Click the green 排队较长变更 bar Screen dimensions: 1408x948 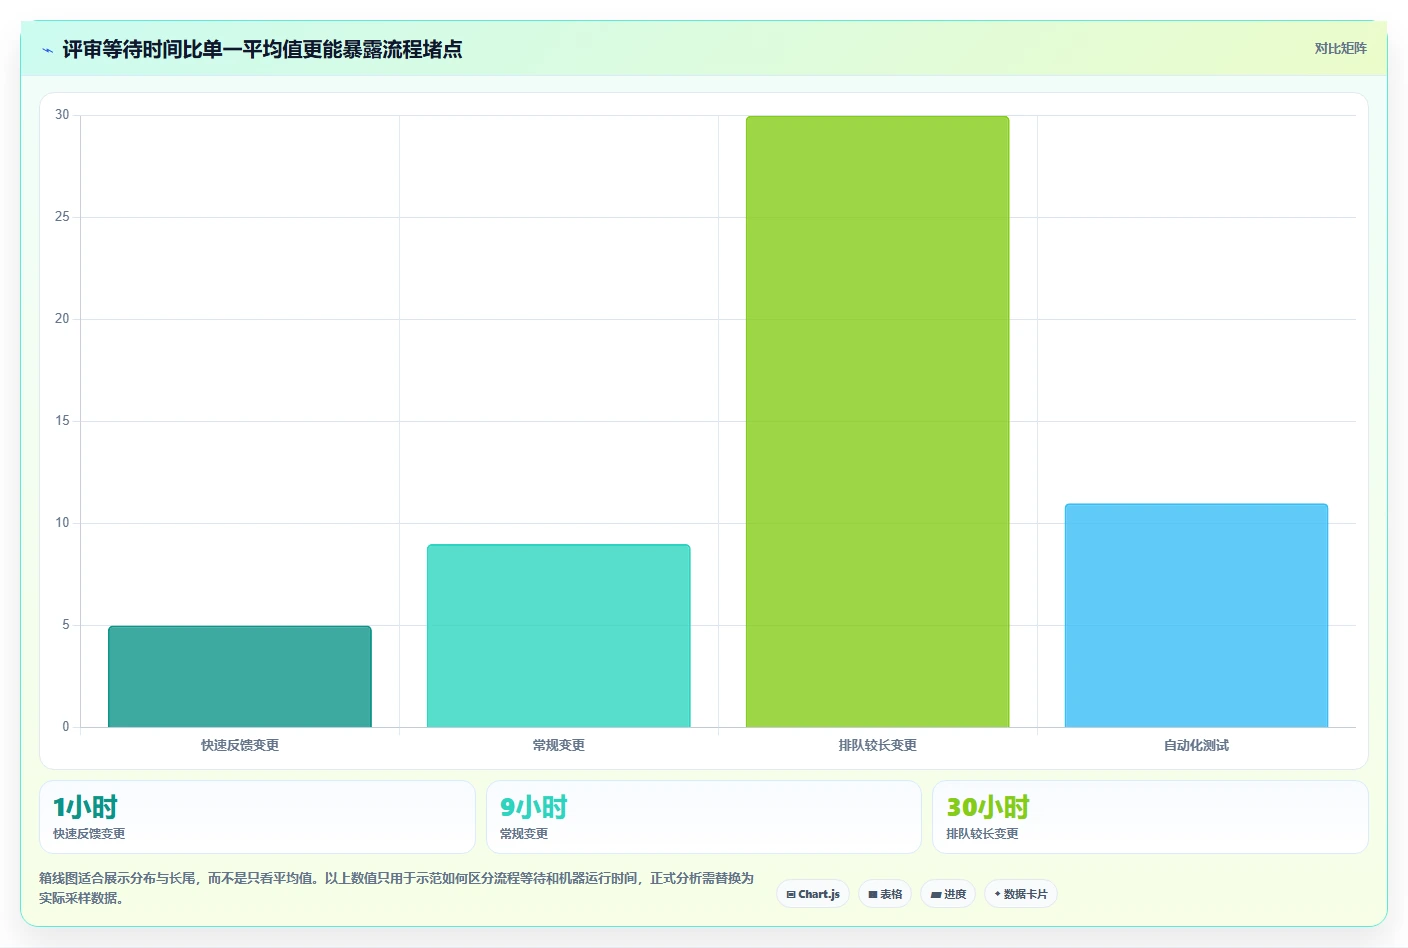coord(877,421)
